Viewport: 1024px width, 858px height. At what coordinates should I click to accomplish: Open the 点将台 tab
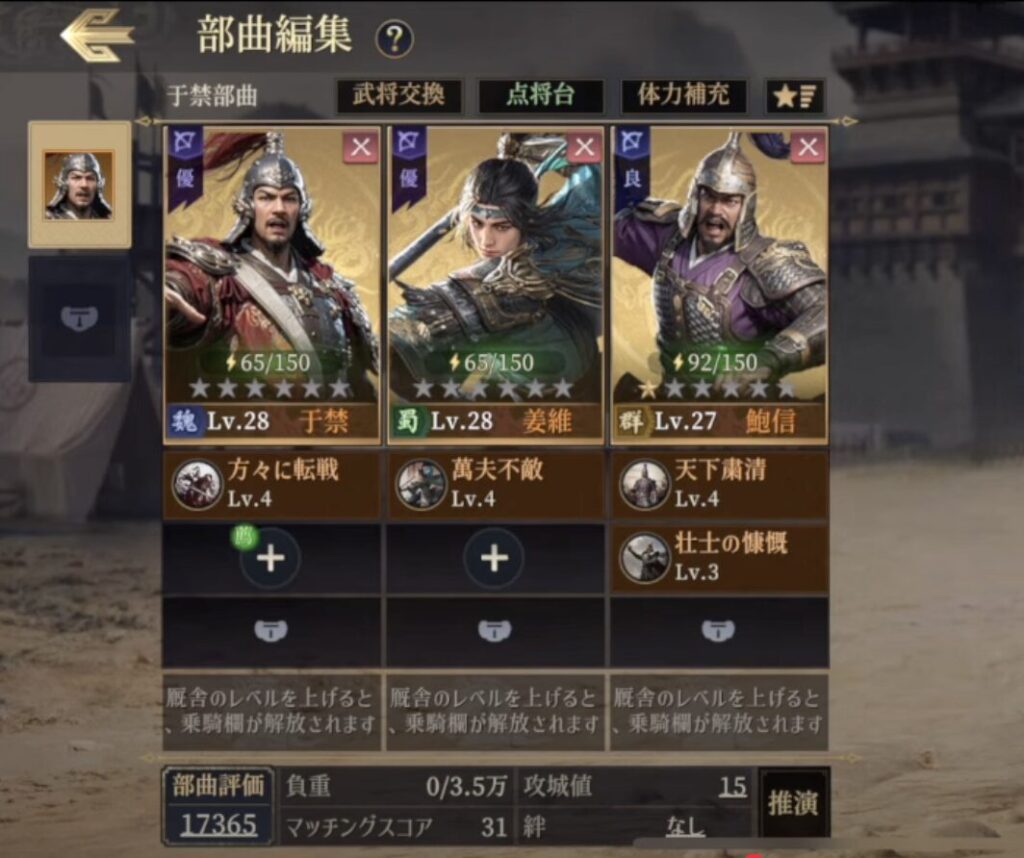click(540, 96)
